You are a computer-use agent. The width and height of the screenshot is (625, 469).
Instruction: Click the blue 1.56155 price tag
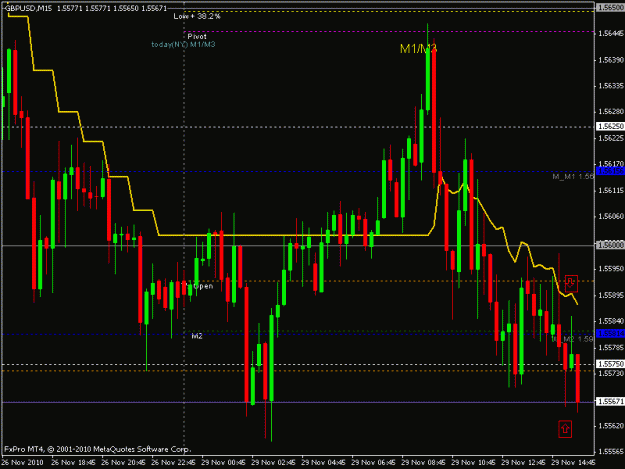coord(610,171)
